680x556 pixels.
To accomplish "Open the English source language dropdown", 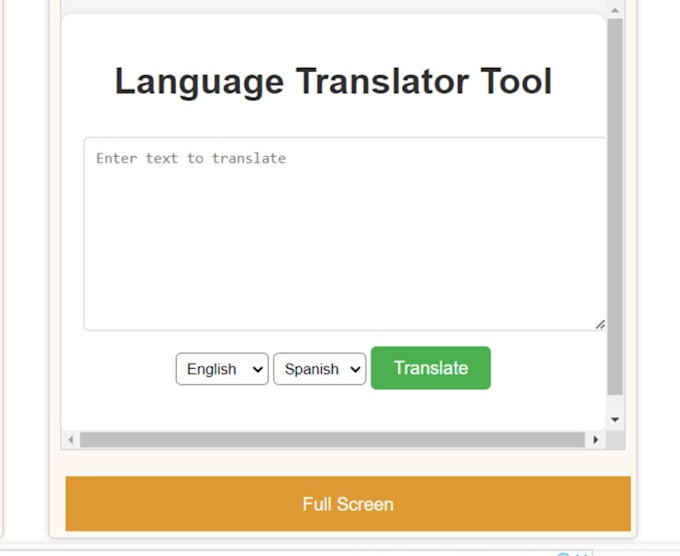I will click(x=222, y=369).
